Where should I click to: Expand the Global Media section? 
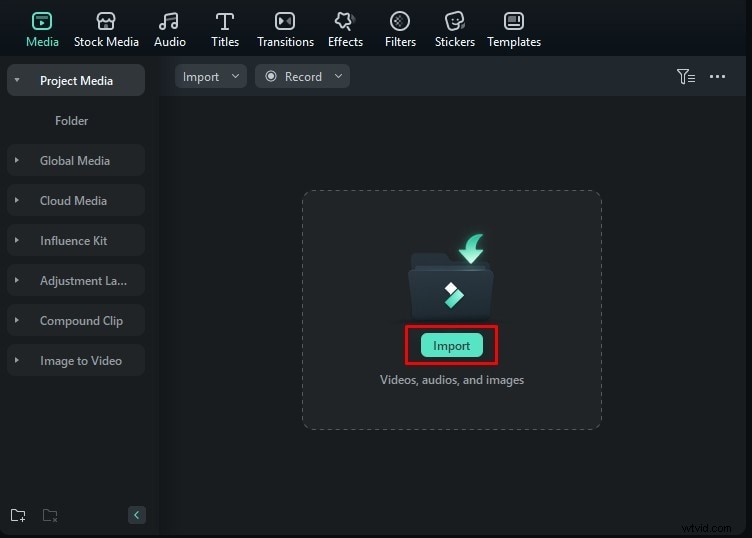pyautogui.click(x=75, y=160)
